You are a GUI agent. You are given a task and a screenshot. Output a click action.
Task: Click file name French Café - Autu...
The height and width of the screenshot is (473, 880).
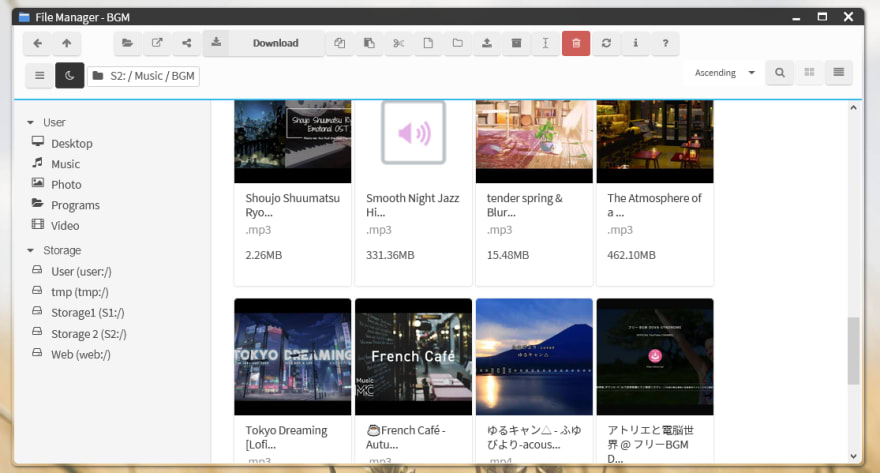(406, 437)
